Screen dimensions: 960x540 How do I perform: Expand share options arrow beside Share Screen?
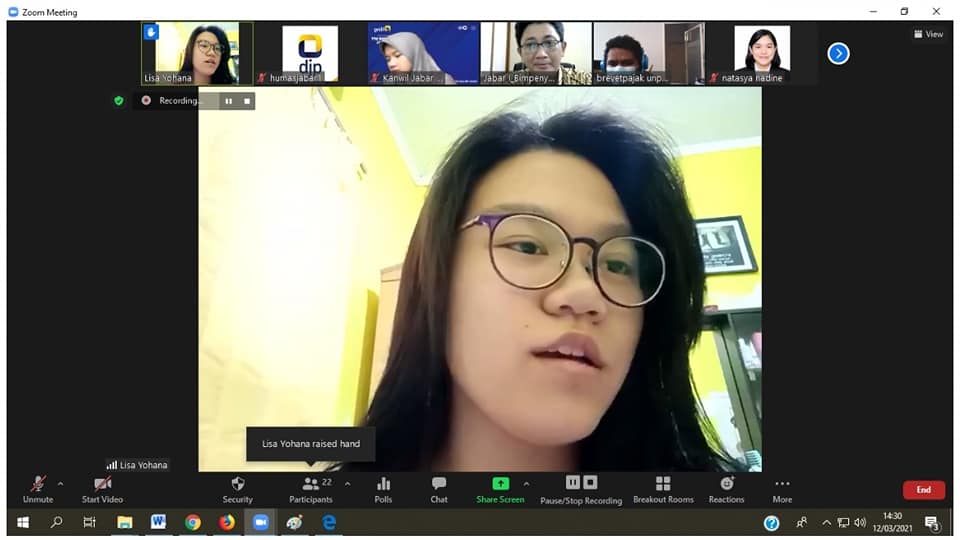pyautogui.click(x=527, y=484)
